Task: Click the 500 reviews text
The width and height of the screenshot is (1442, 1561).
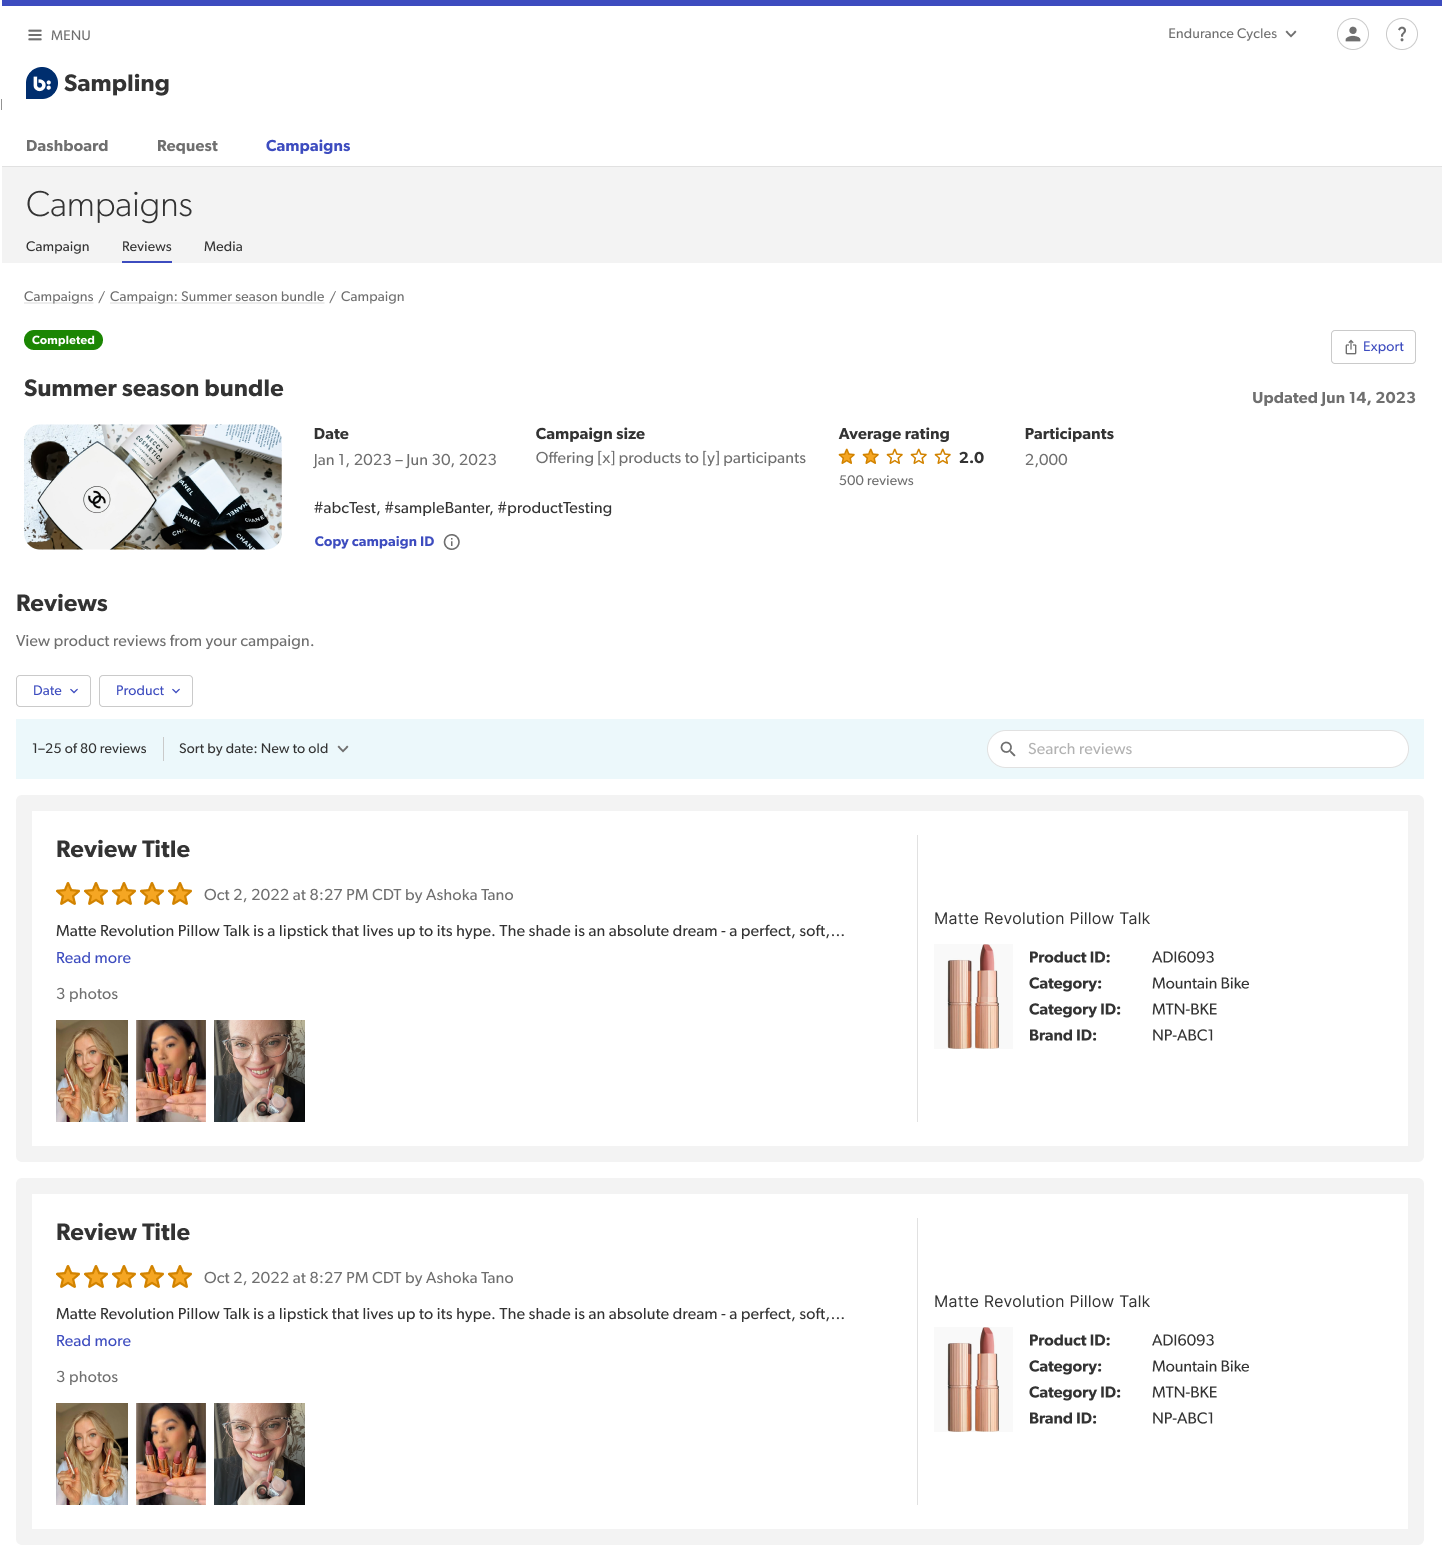Action: pos(876,481)
